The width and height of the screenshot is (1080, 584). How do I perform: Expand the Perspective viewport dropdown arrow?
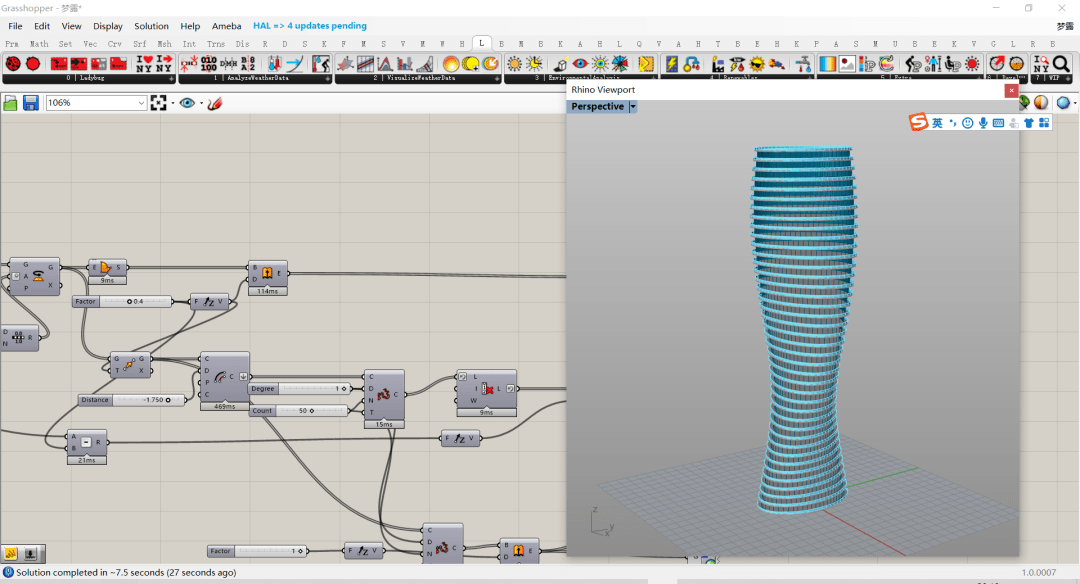tap(632, 107)
